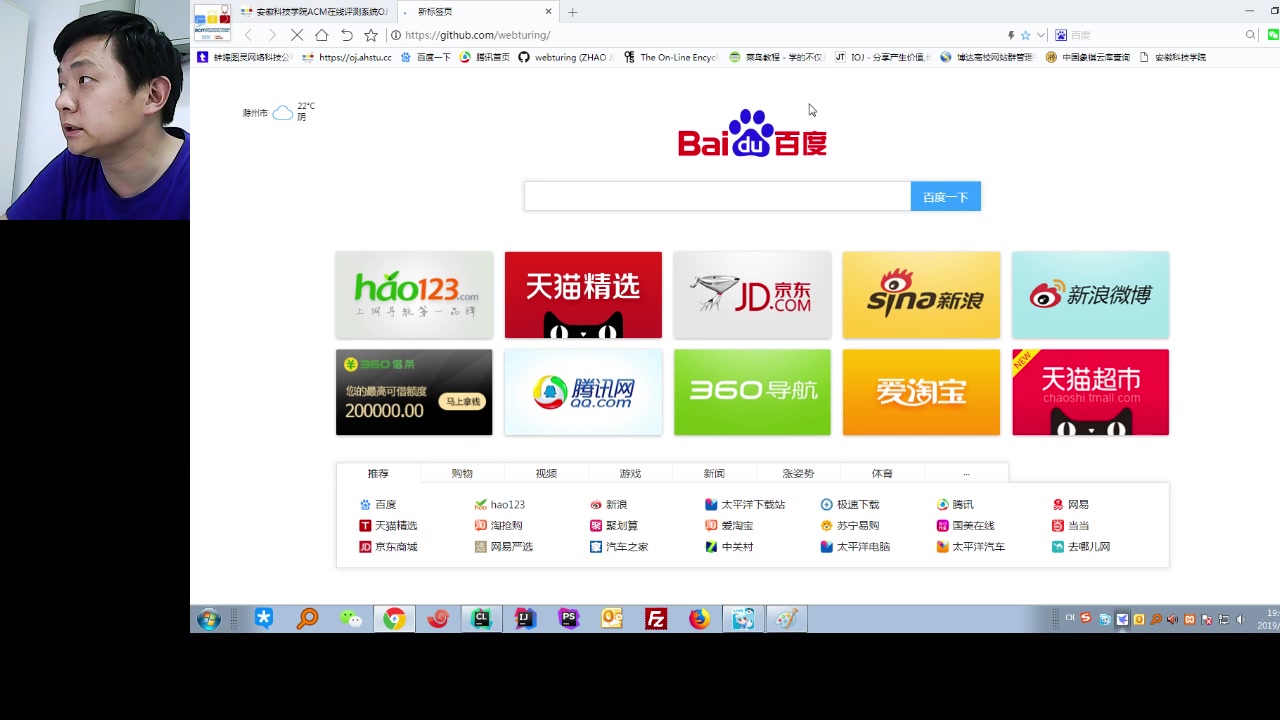Open the 360导航 tile
The height and width of the screenshot is (720, 1280).
752,392
